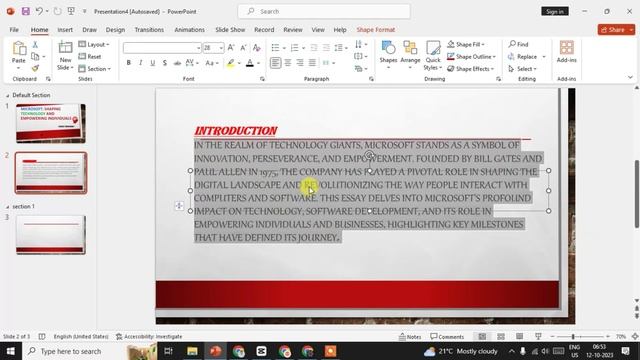Switch to the Animations tab

(189, 30)
